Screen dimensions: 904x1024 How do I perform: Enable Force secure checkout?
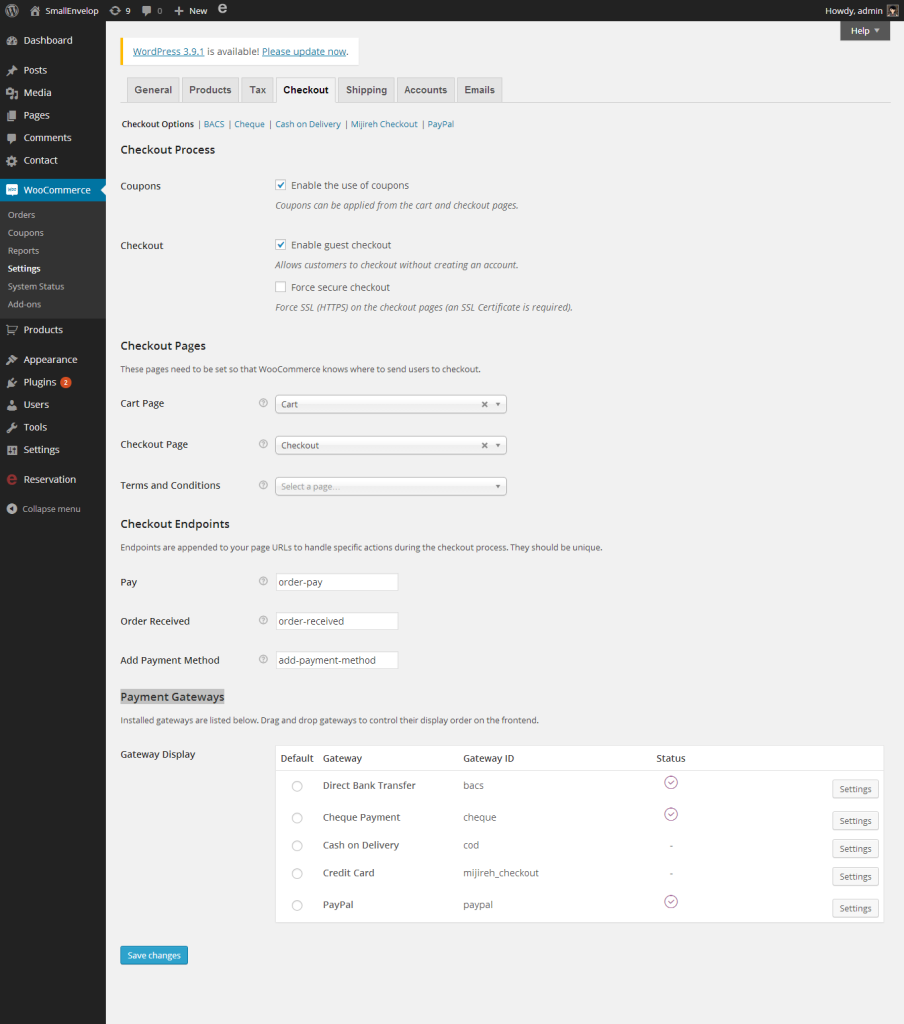coord(281,287)
